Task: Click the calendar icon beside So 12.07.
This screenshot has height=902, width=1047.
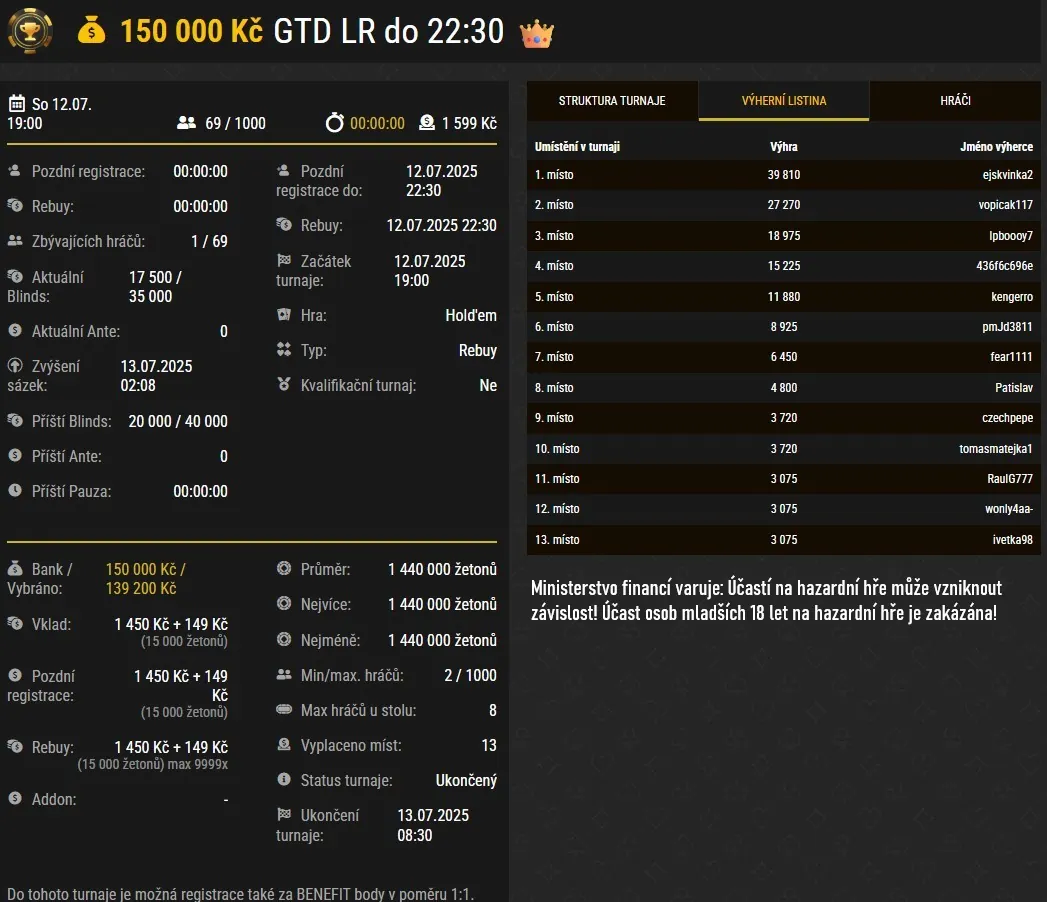Action: 16,103
